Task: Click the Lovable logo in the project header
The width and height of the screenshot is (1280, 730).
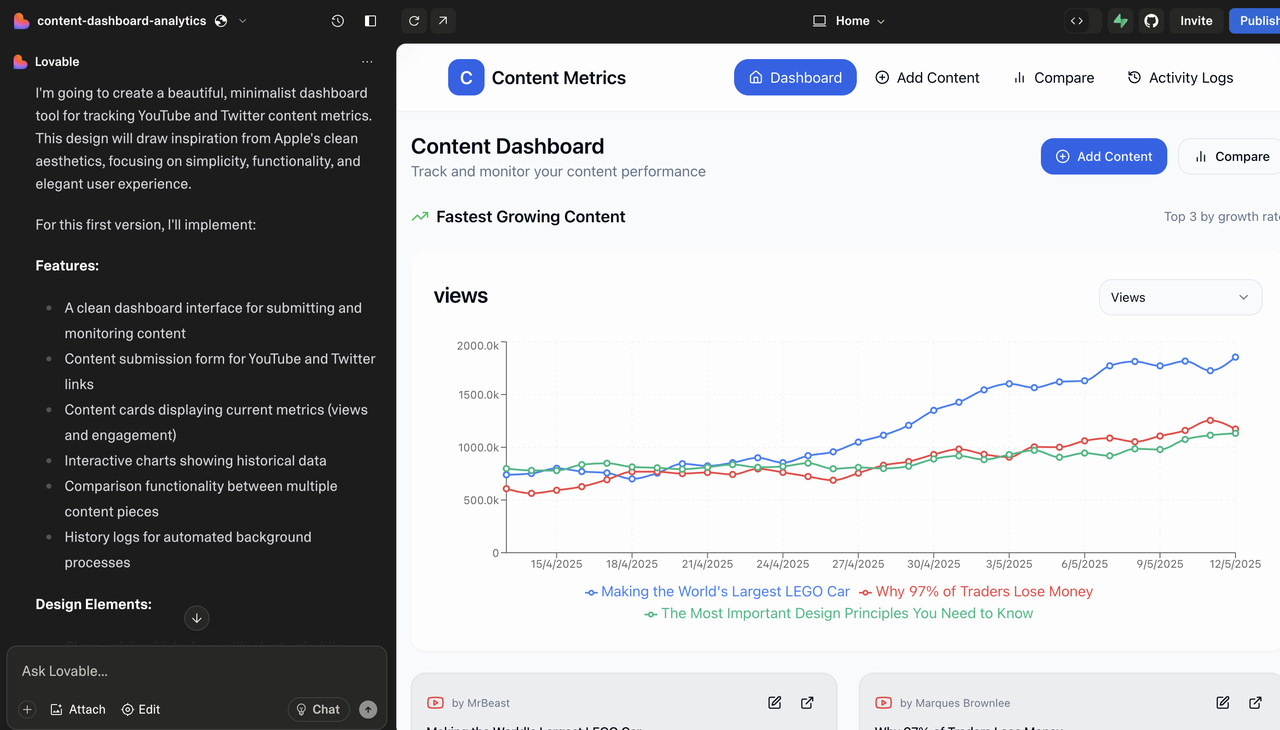Action: (x=20, y=21)
